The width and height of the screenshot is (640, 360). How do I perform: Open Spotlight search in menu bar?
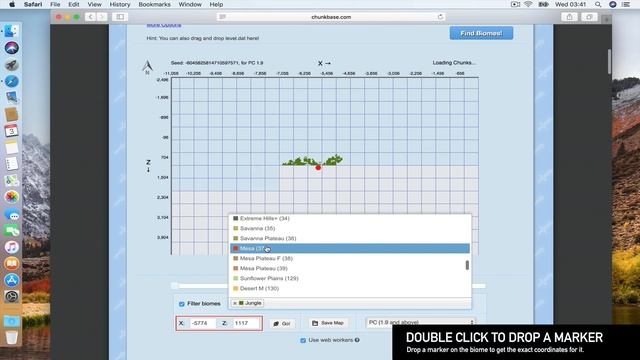[x=598, y=4]
